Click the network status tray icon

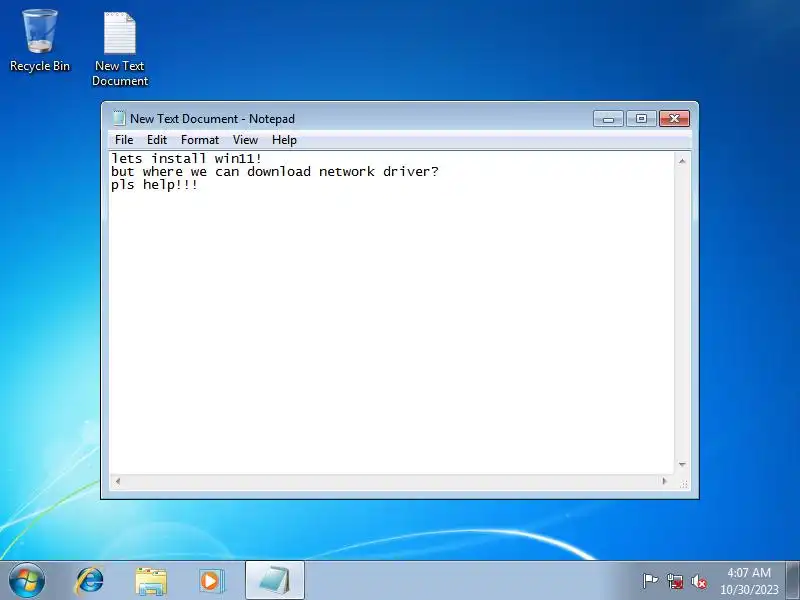675,581
